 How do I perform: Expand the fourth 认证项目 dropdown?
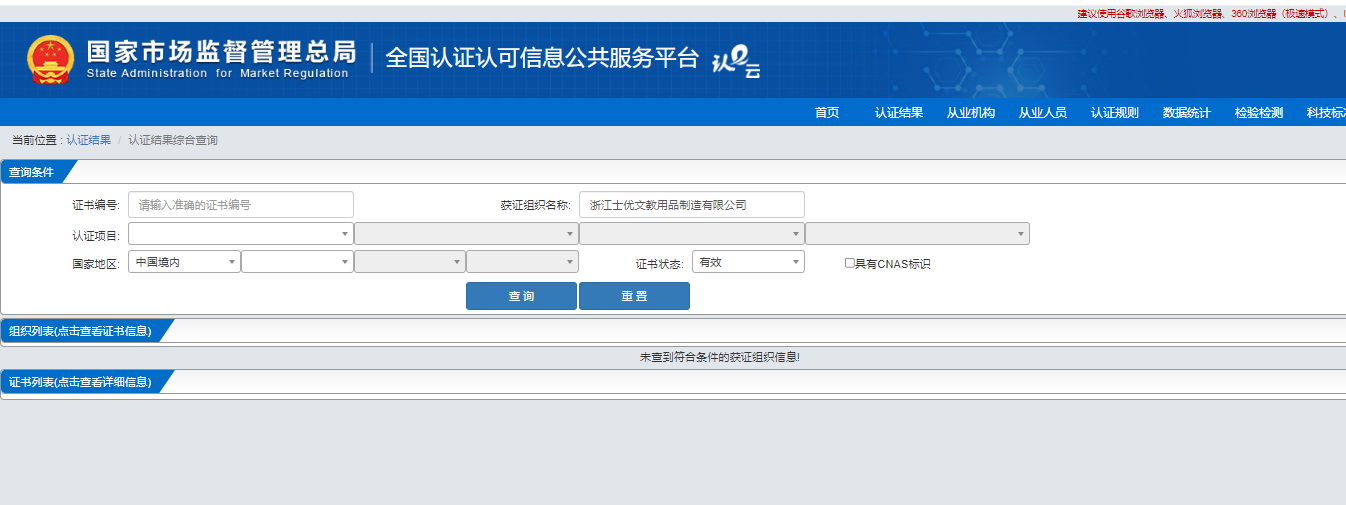[917, 234]
